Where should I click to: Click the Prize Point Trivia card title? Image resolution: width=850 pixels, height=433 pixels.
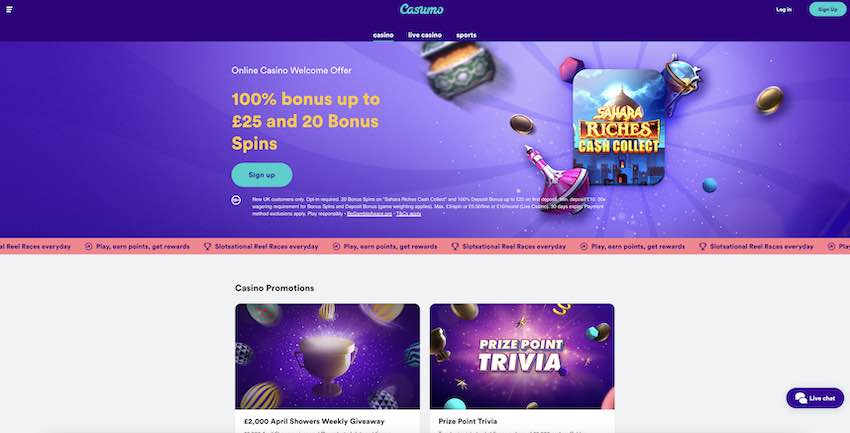coord(468,421)
